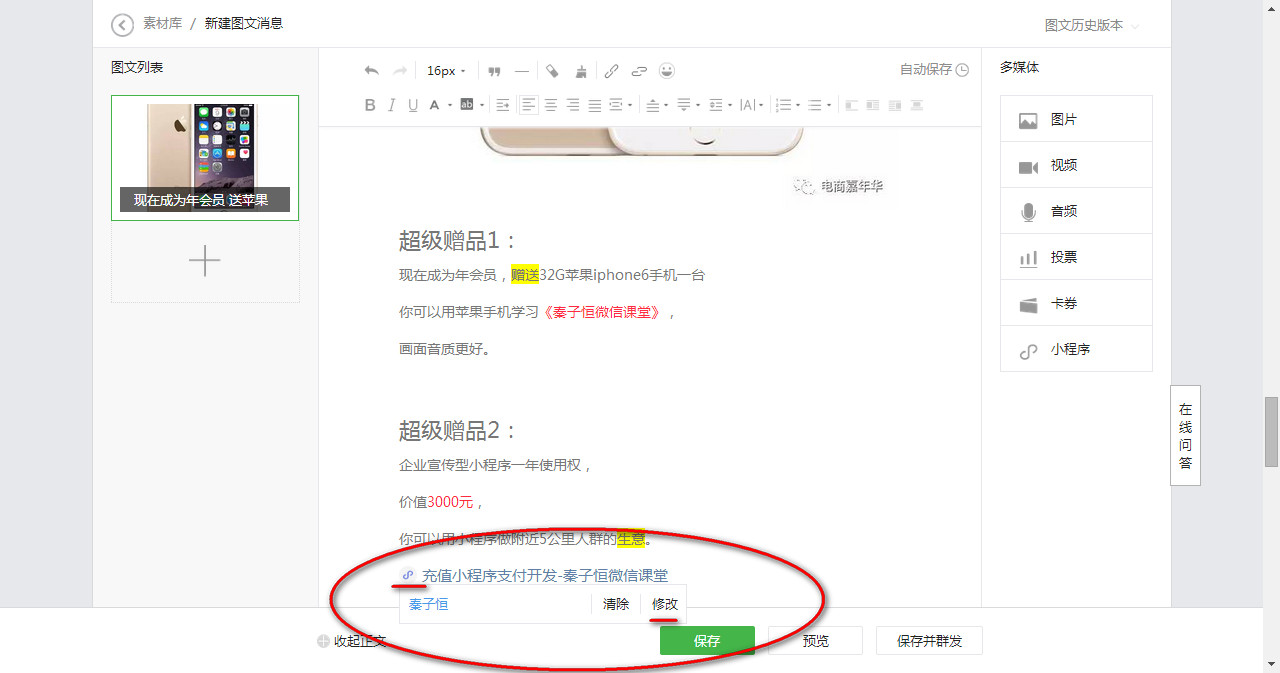Undo the last edit

coord(372,71)
